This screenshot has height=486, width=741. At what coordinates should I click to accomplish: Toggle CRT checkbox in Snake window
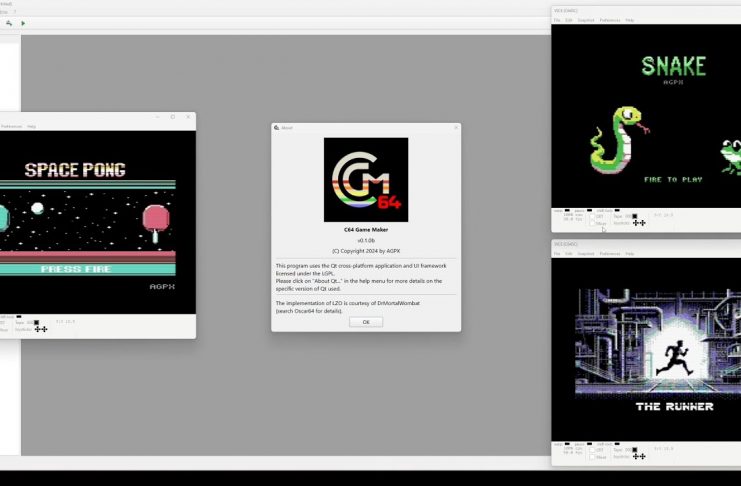click(592, 217)
